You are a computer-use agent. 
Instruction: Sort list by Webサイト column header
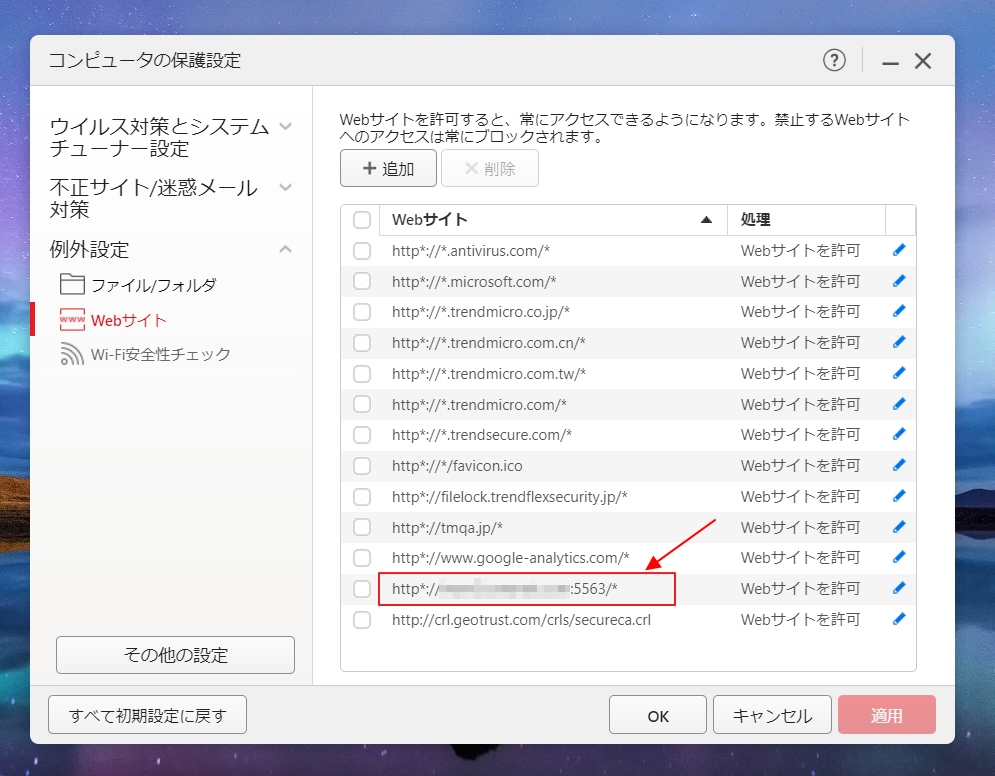pyautogui.click(x=552, y=220)
